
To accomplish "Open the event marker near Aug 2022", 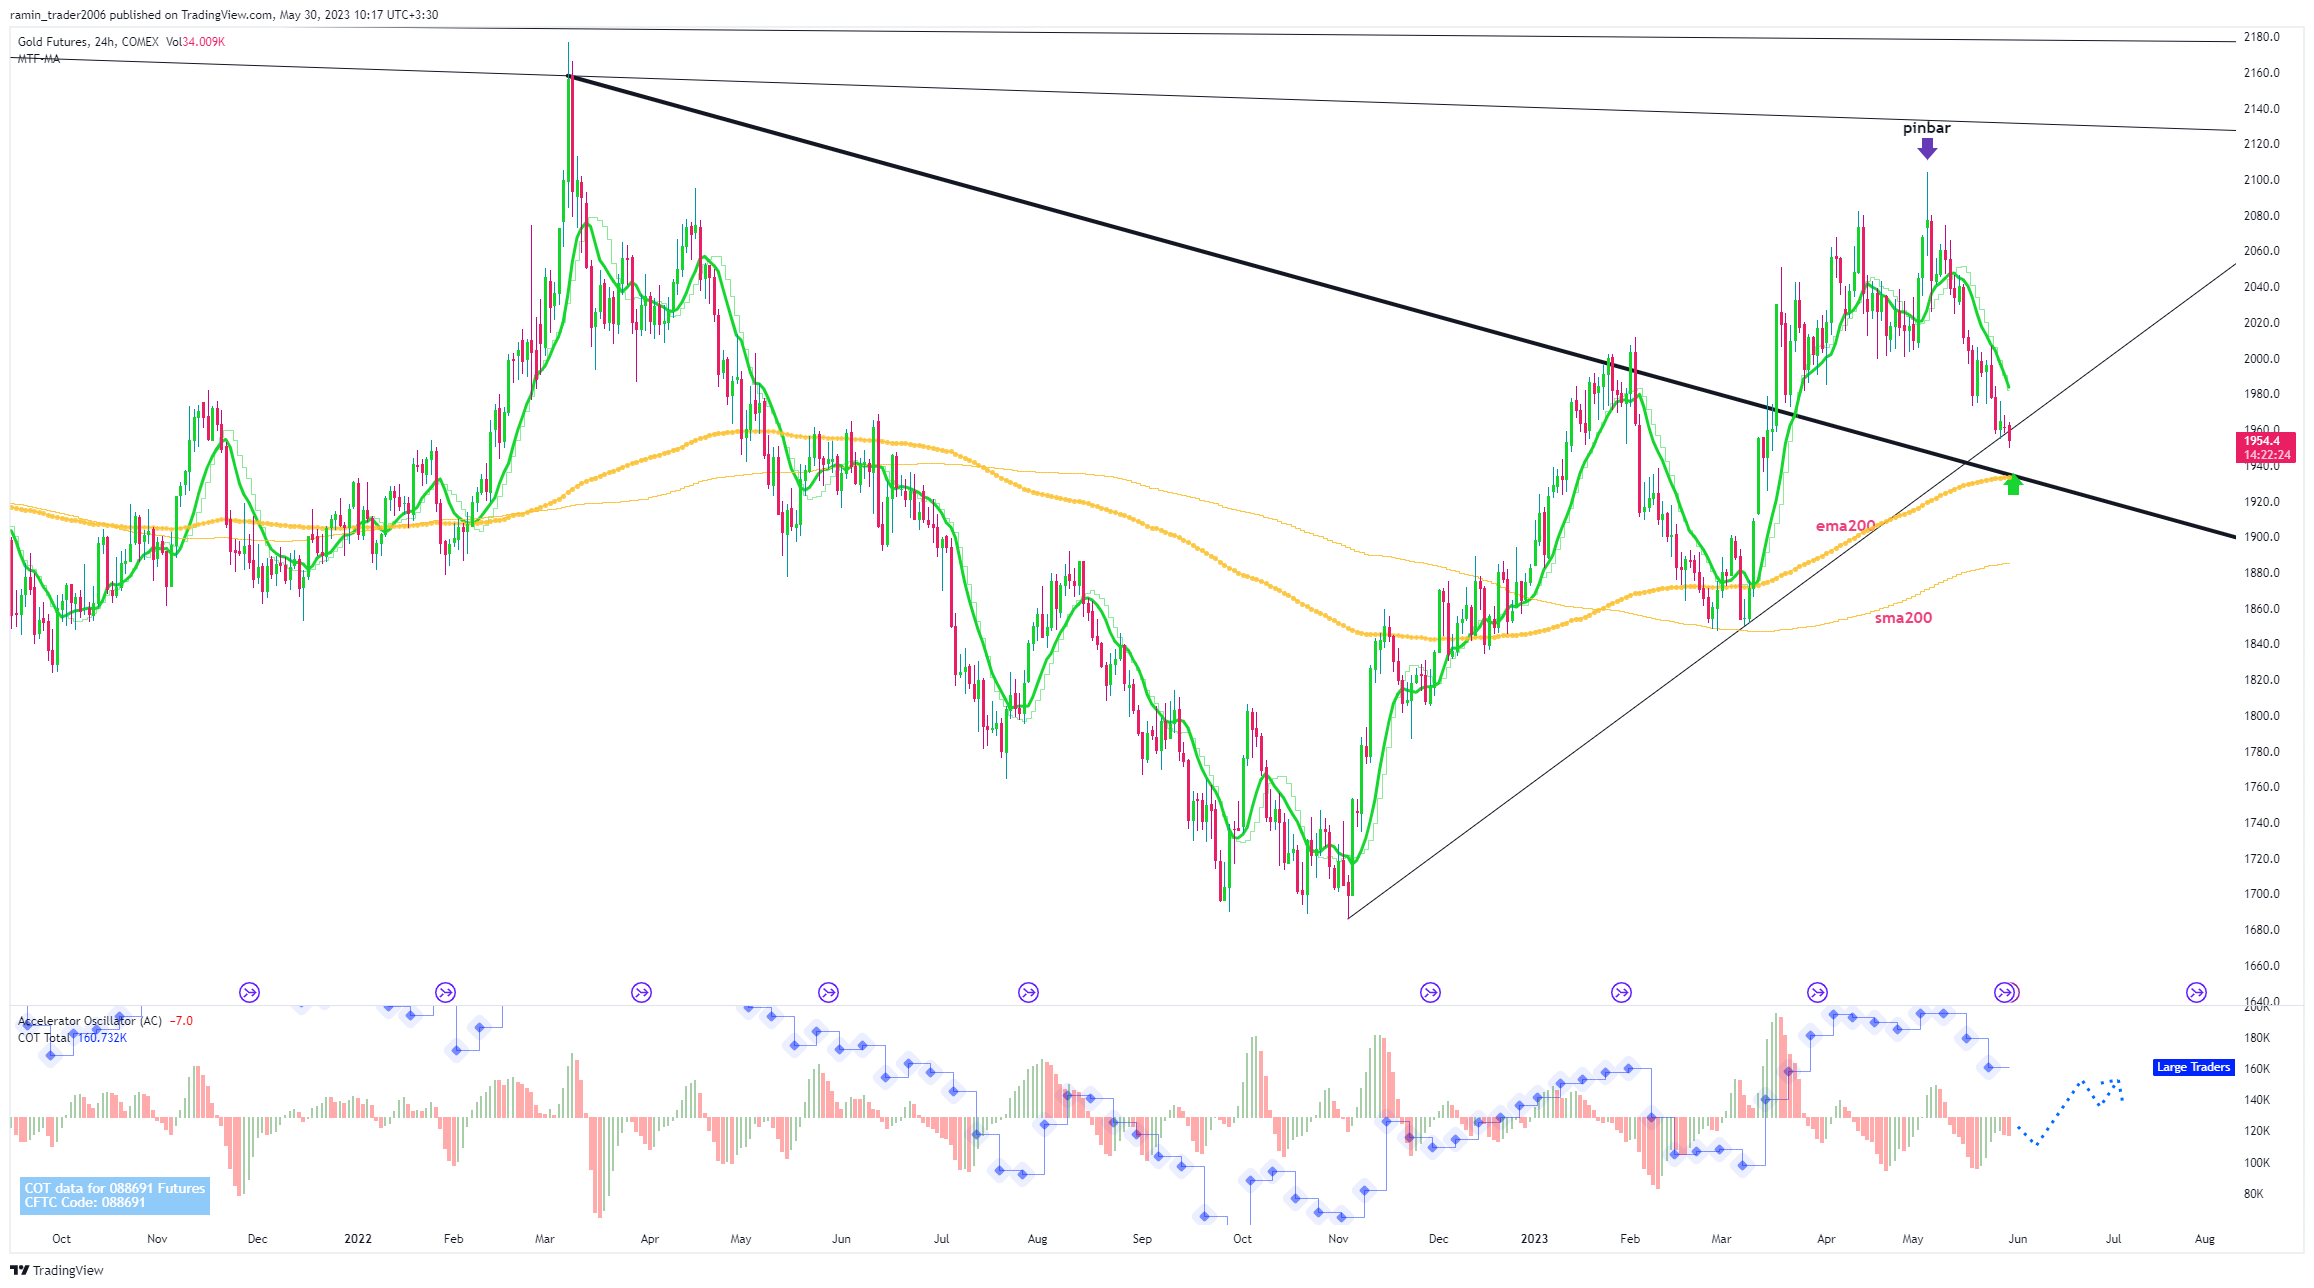I will click(x=1029, y=993).
